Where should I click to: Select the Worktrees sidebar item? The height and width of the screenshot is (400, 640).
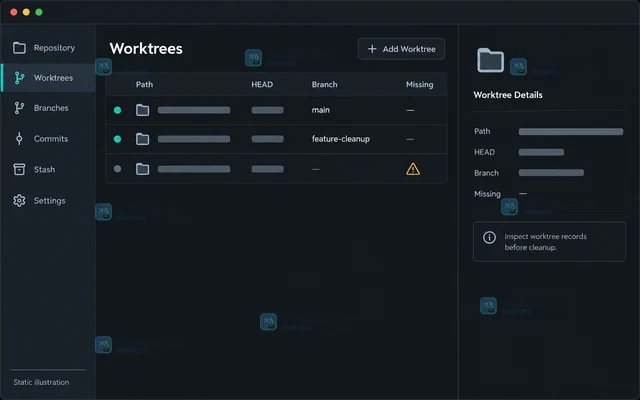[48, 78]
